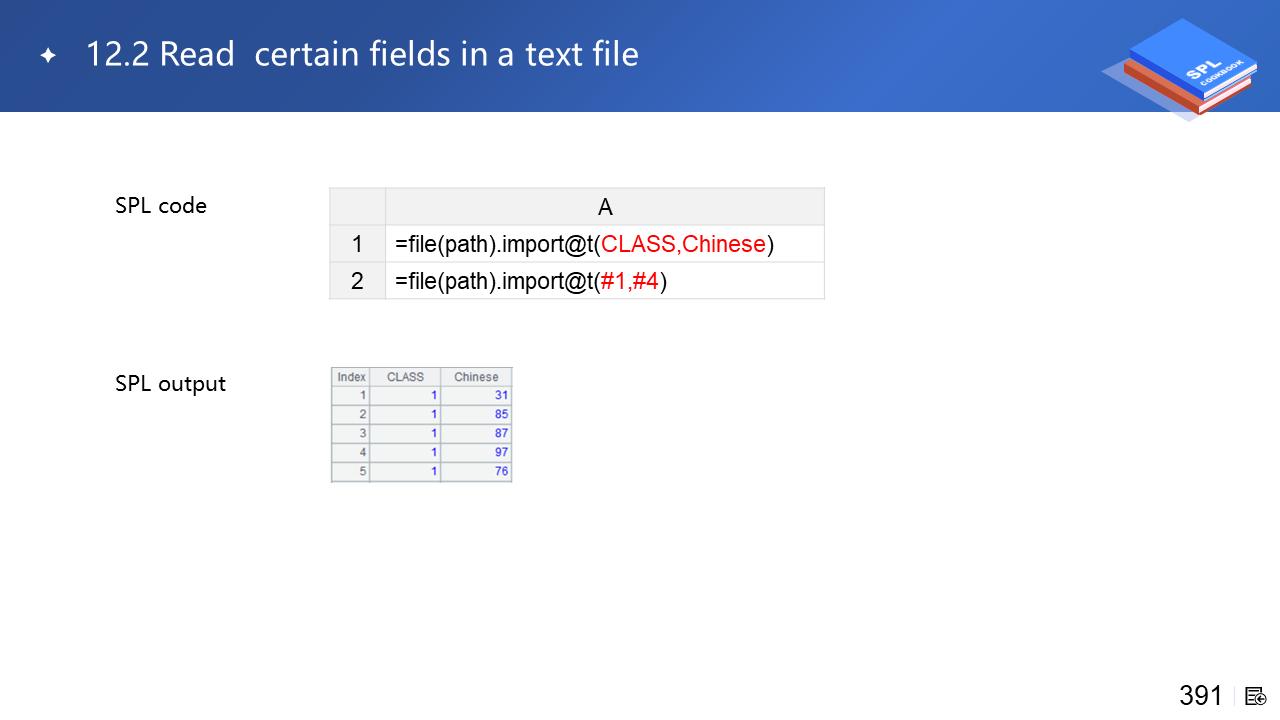Click the return-to-contents icon beside page number
Image resolution: width=1280 pixels, height=720 pixels.
(1256, 696)
